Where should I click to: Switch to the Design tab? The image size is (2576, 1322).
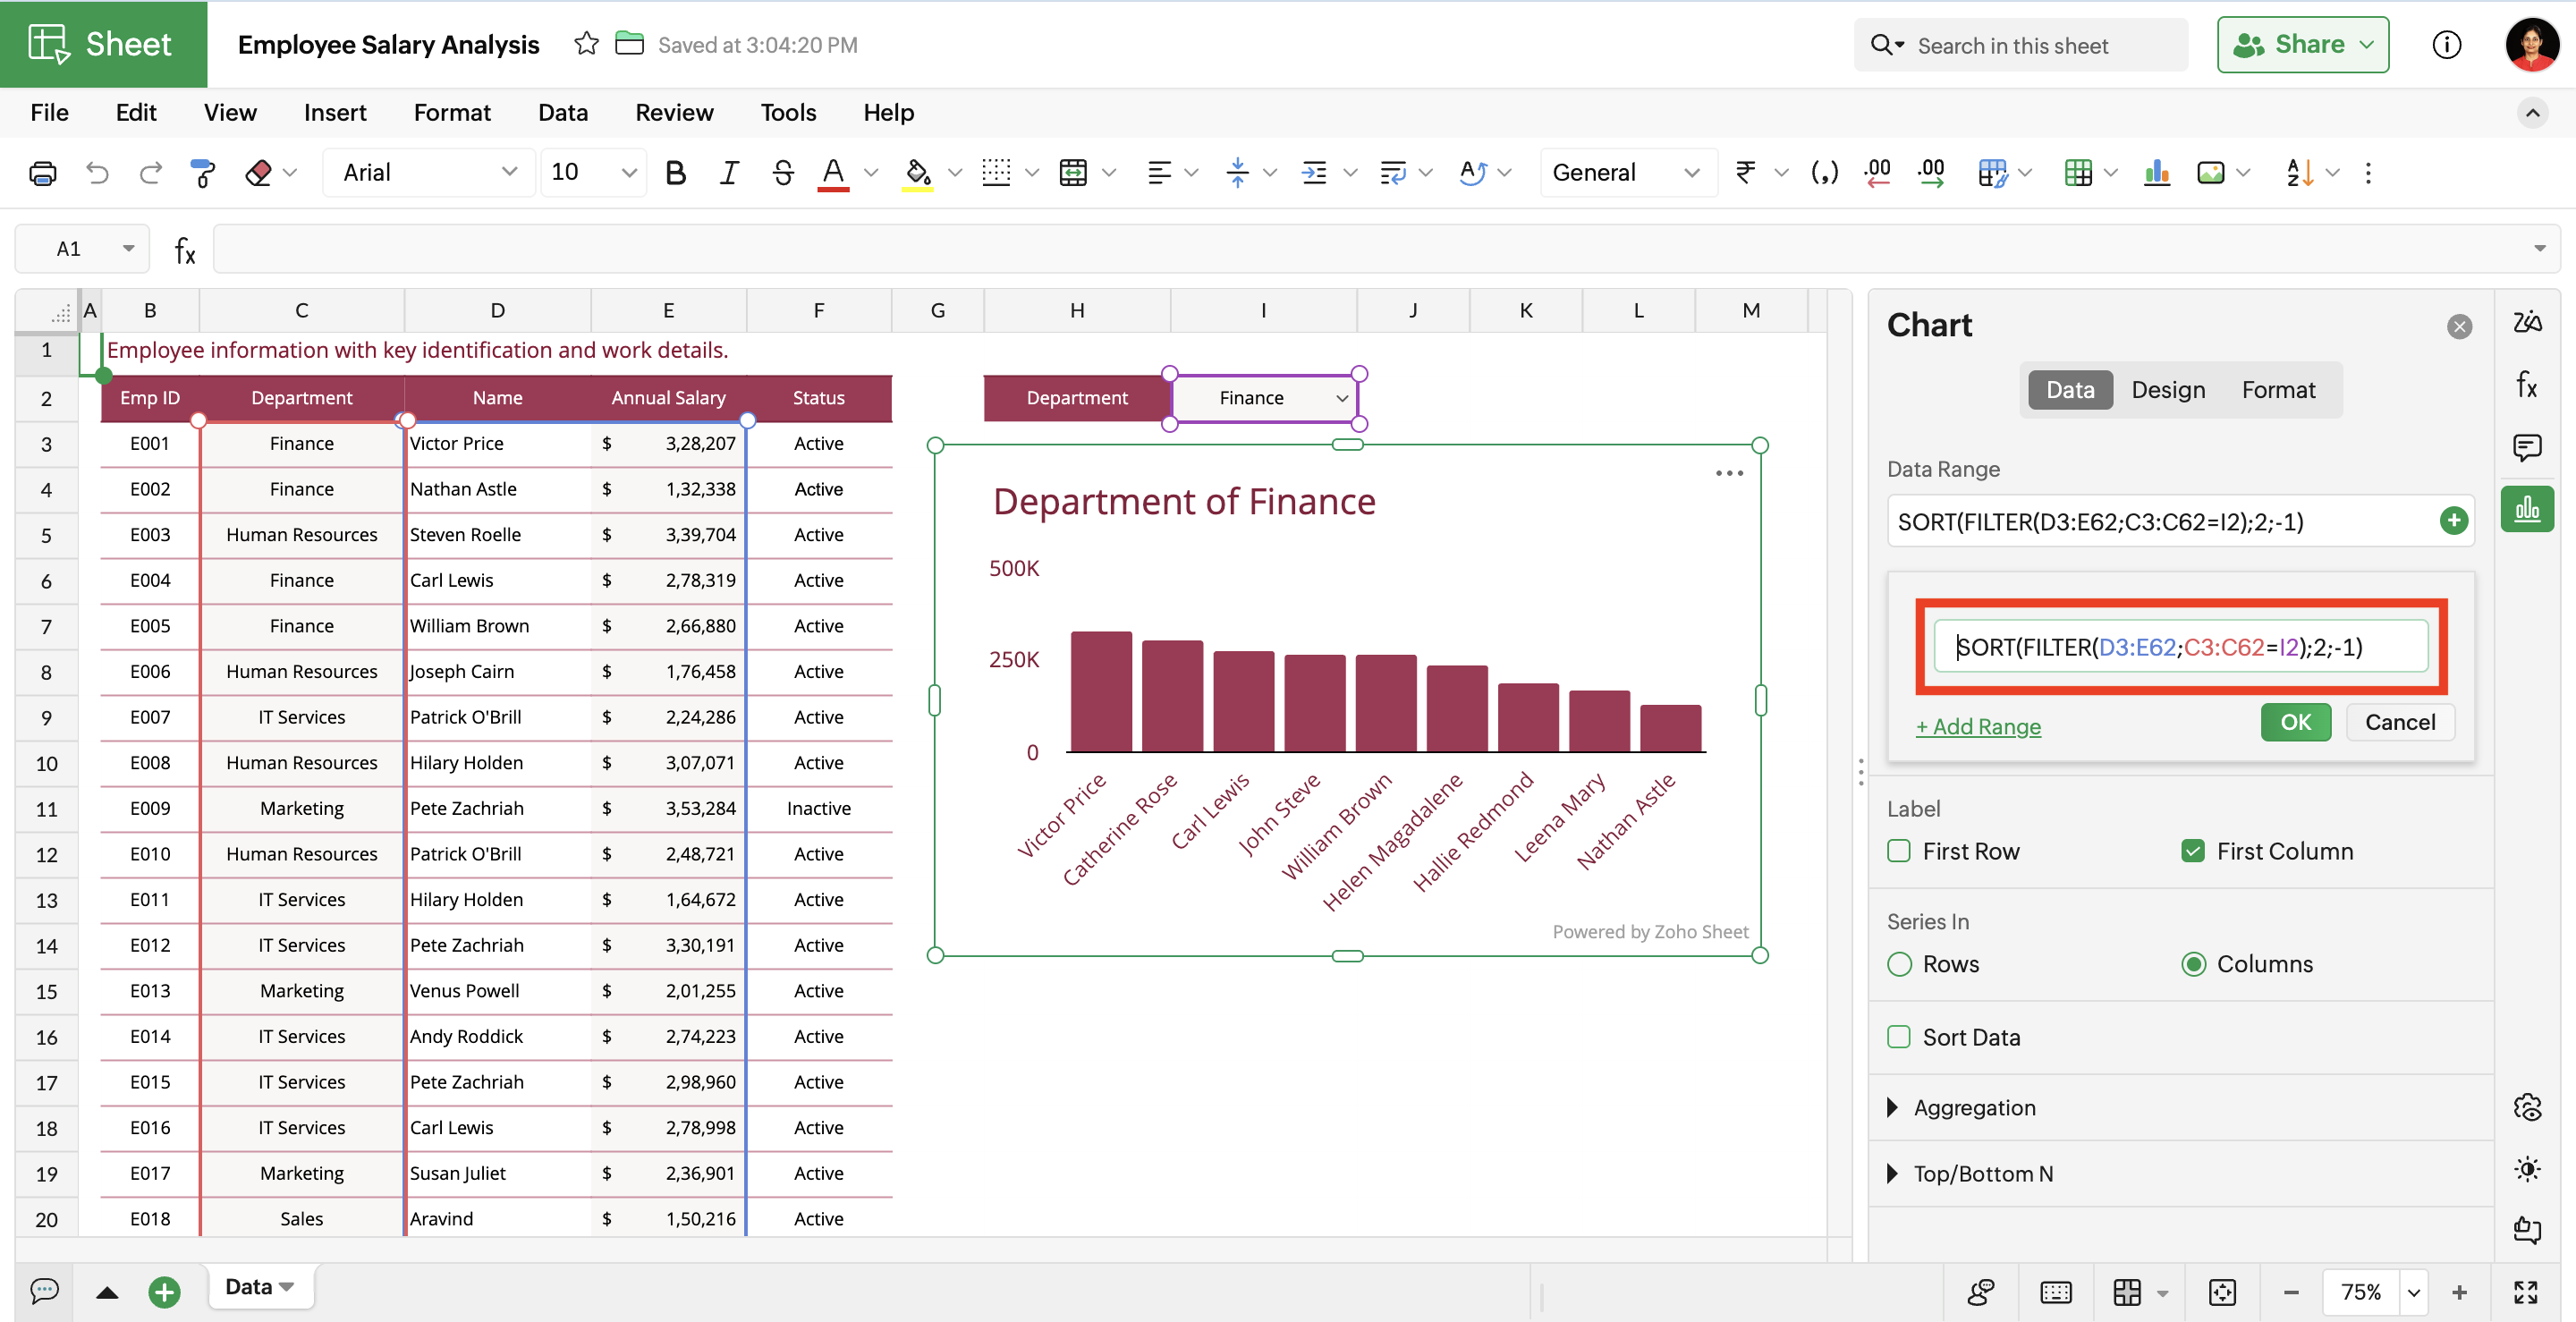2167,390
